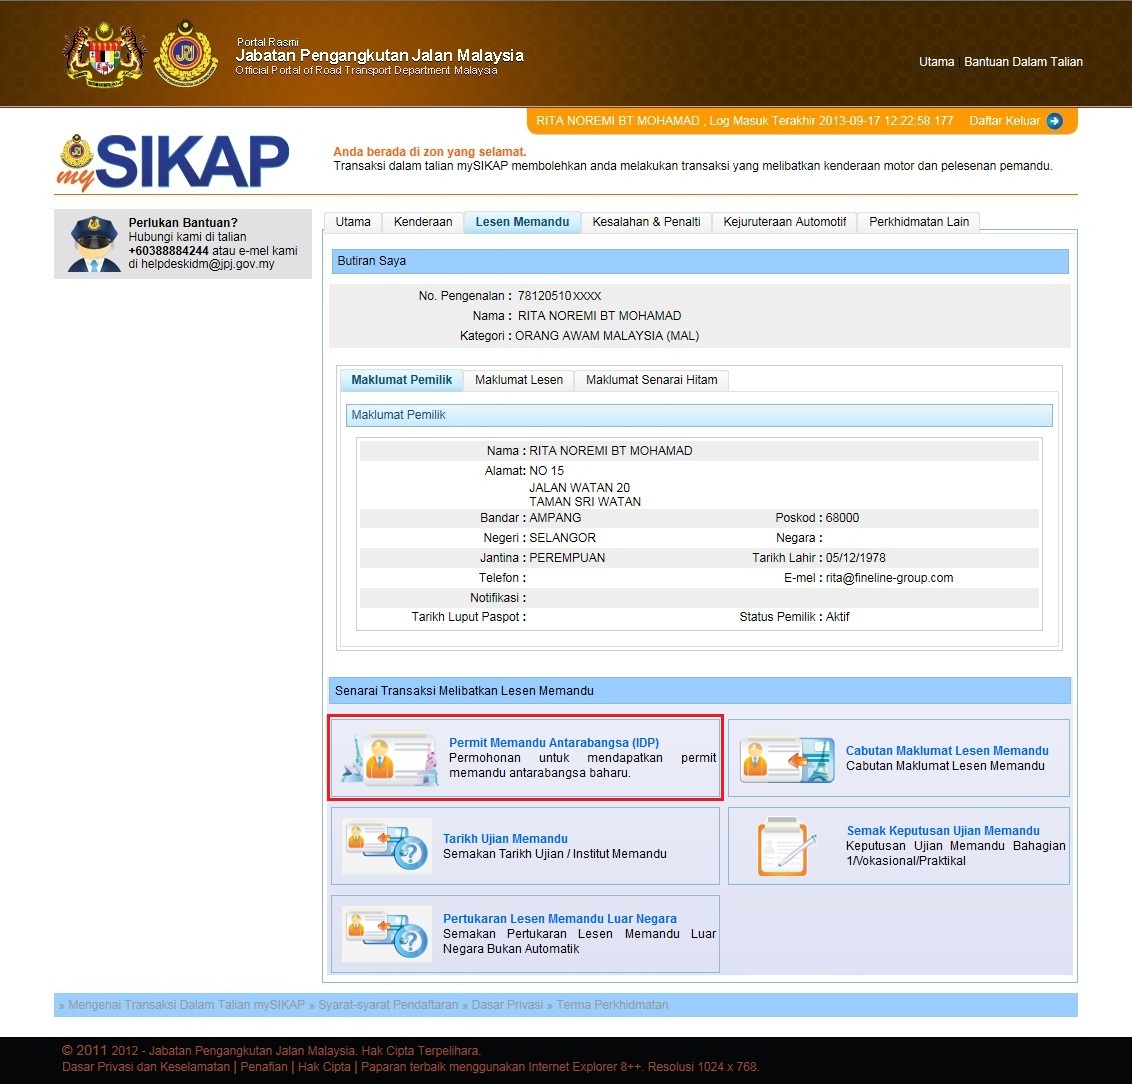Click the mySIKAP logo

173,161
